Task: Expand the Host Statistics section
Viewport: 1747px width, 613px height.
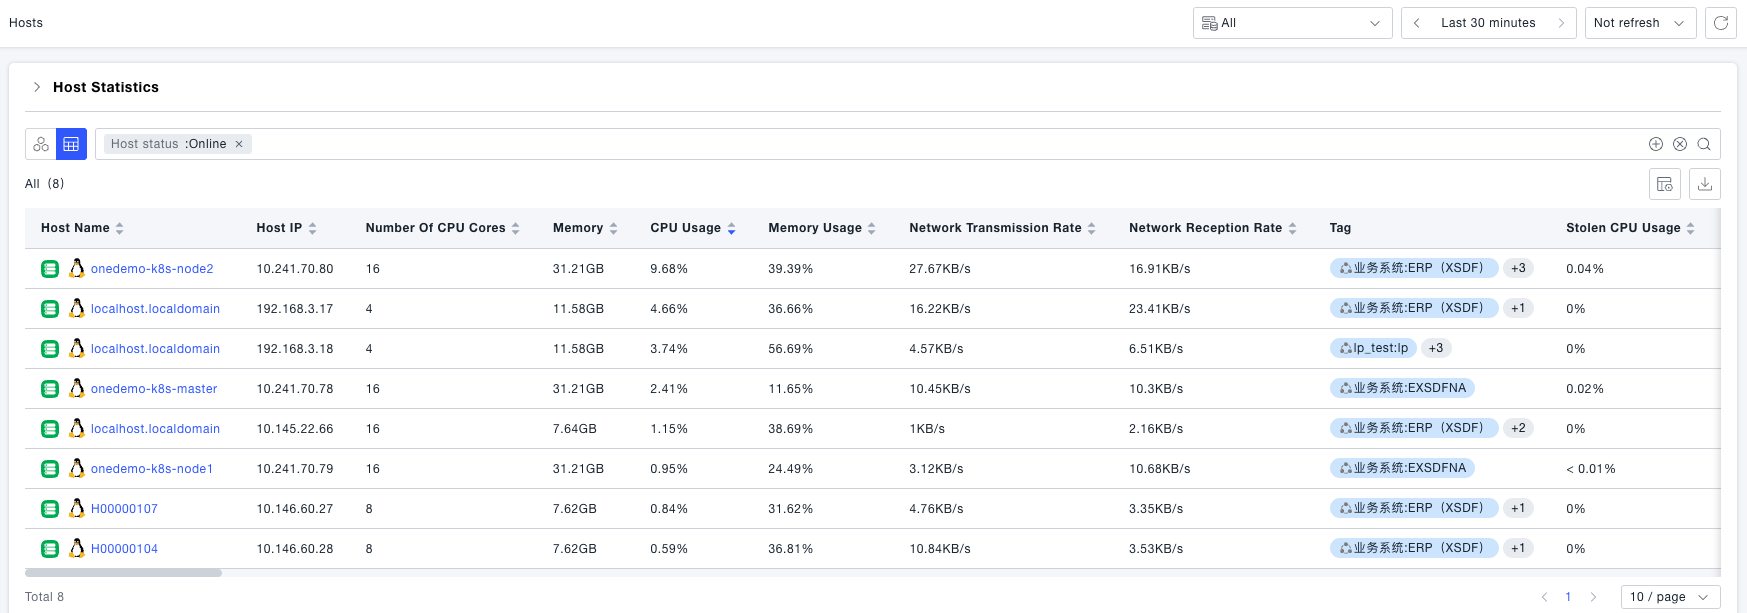Action: point(37,87)
